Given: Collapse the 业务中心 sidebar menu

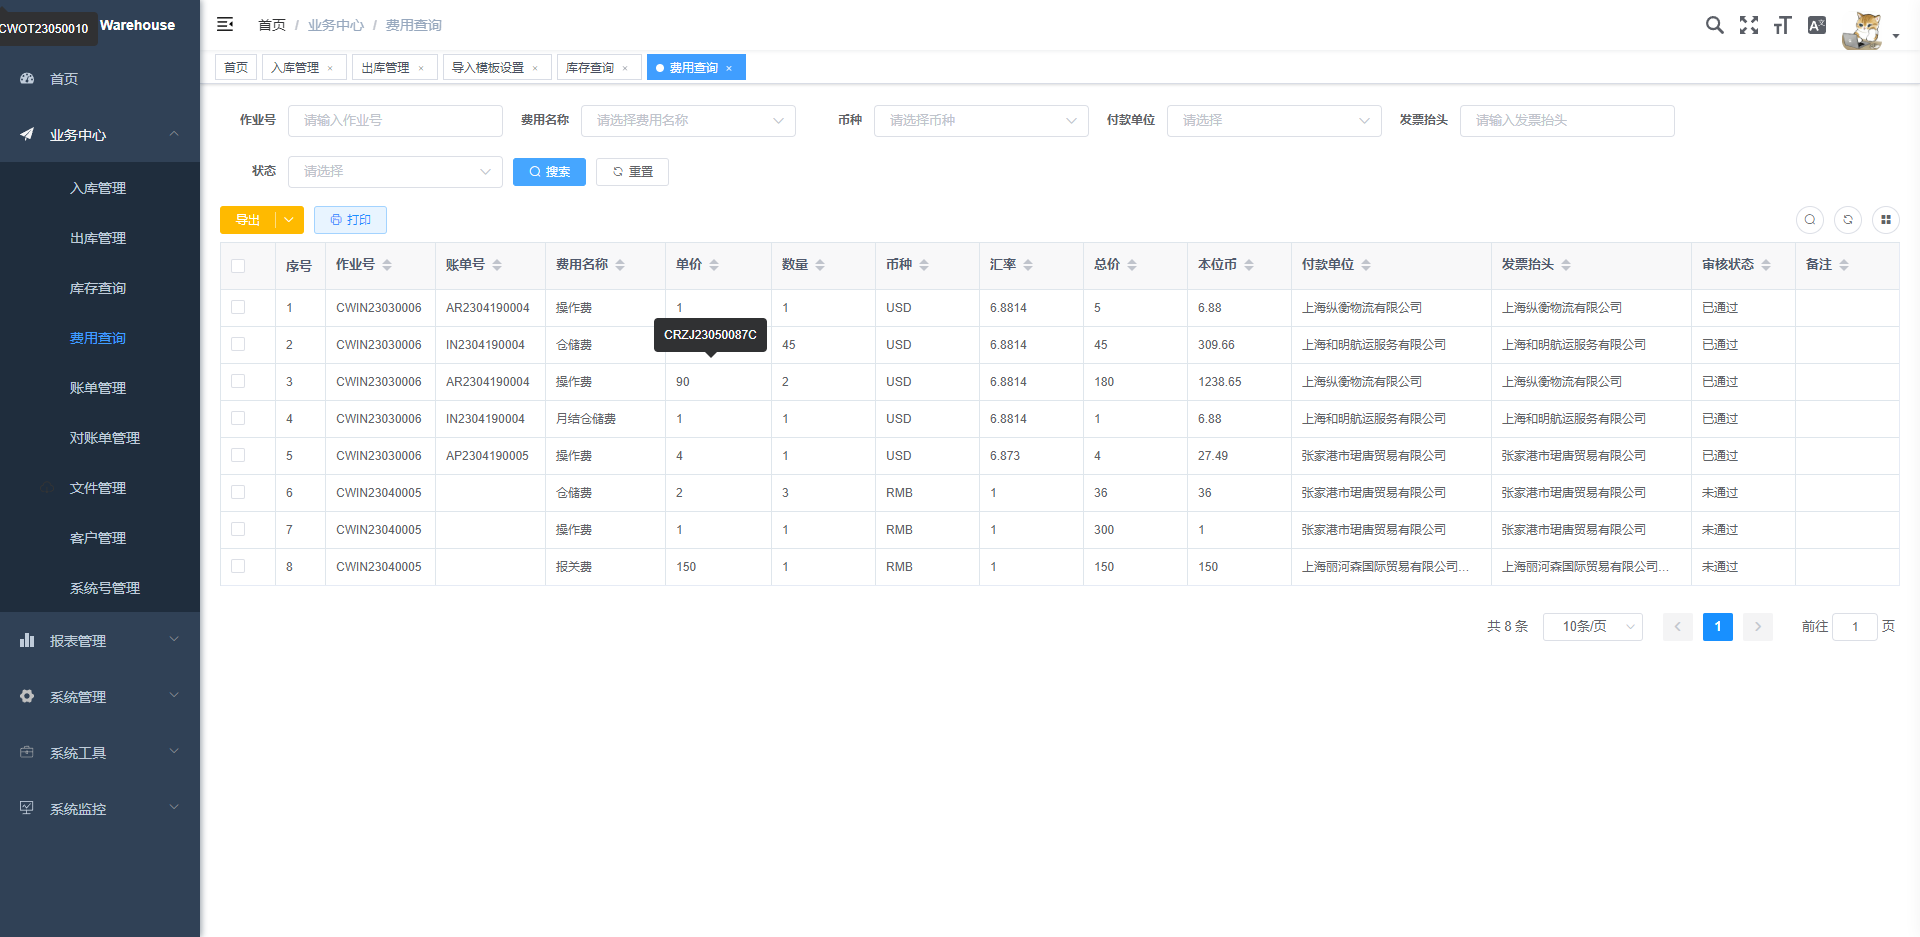Looking at the screenshot, I should click(x=100, y=135).
